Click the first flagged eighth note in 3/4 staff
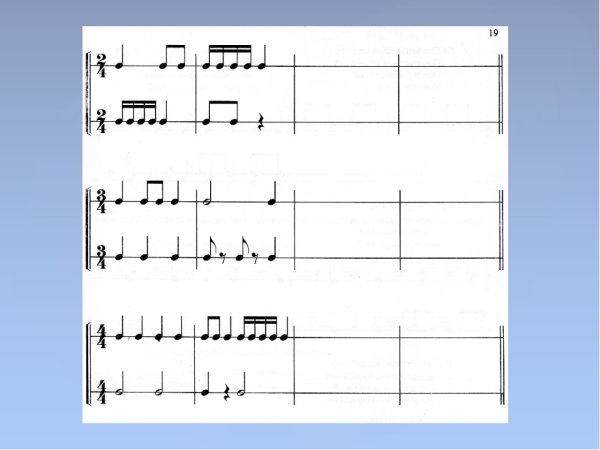Viewport: 600px width, 450px height. point(209,249)
